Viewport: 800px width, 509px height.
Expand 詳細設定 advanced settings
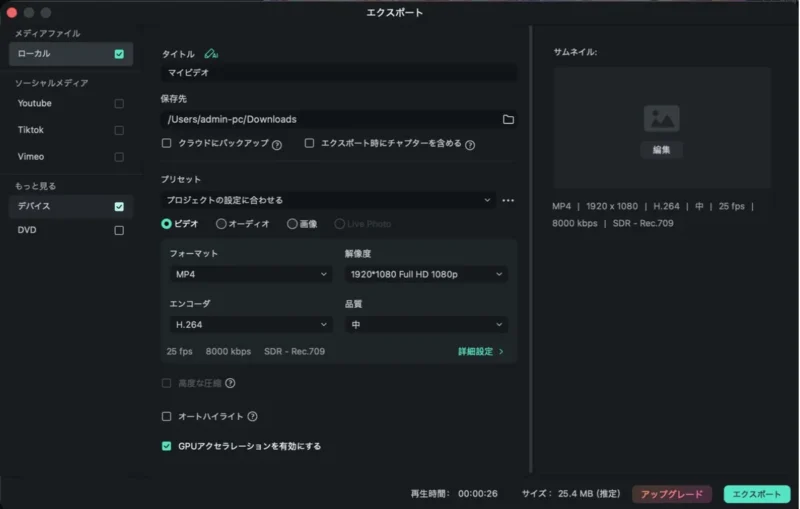[x=481, y=351]
